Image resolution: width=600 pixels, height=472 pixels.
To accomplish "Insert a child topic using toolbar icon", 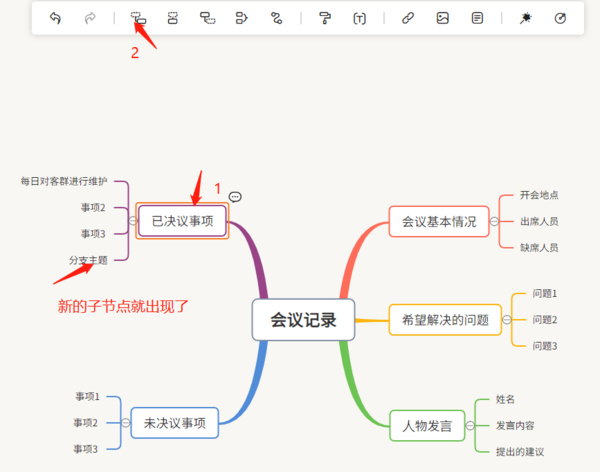I will (x=138, y=18).
